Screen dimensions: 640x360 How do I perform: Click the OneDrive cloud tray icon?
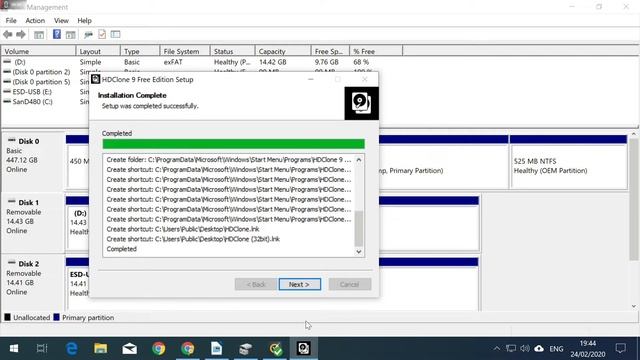tap(539, 349)
